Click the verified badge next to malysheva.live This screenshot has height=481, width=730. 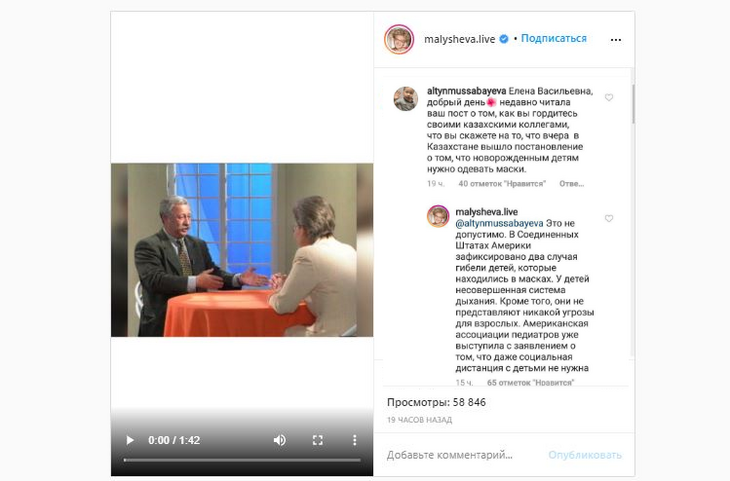pyautogui.click(x=504, y=39)
